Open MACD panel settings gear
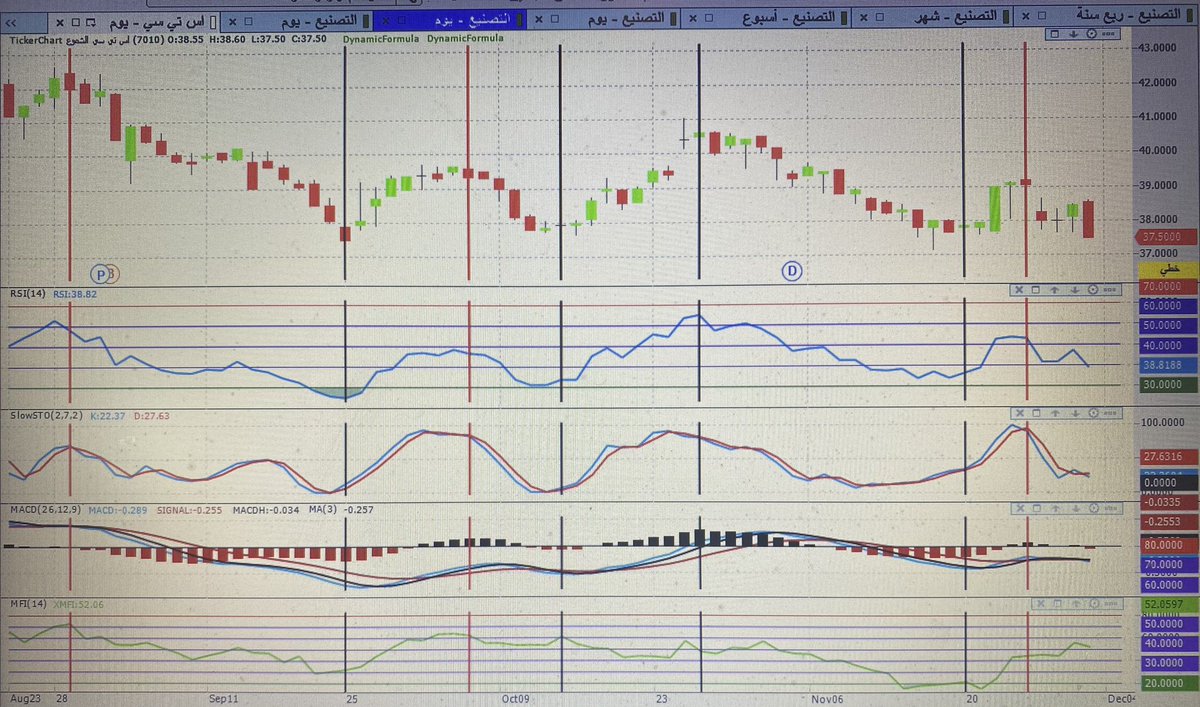Screen dimensions: 1200x707 [x=1094, y=508]
